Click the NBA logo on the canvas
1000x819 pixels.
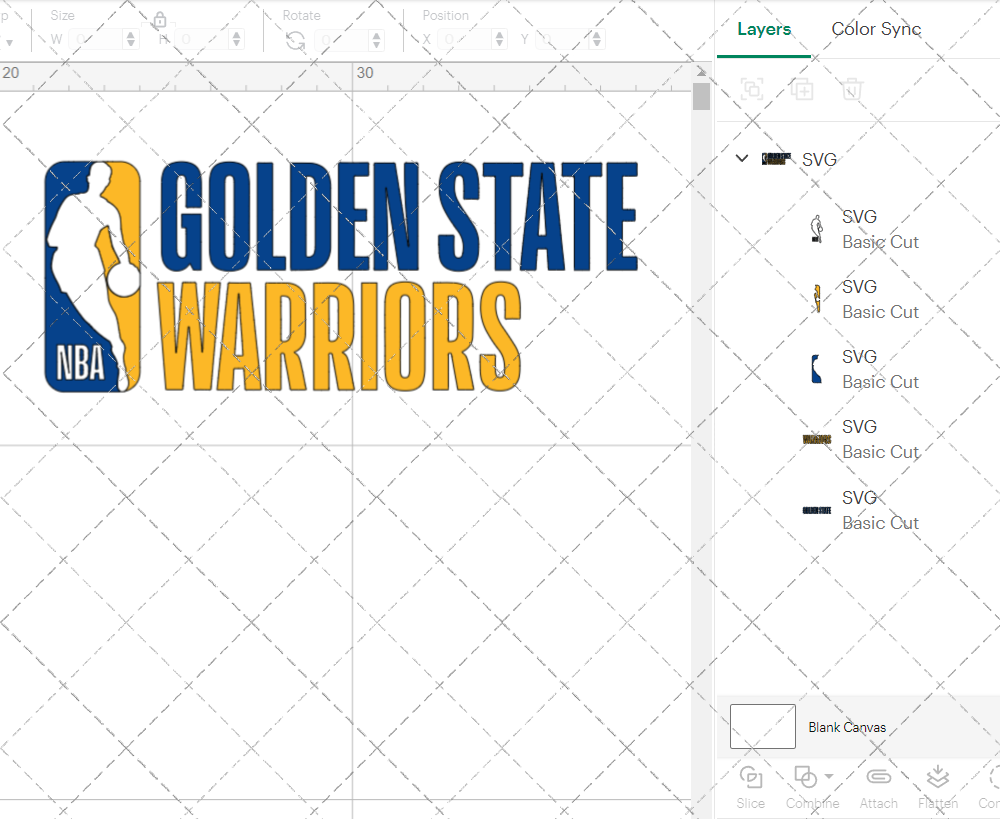[x=92, y=276]
